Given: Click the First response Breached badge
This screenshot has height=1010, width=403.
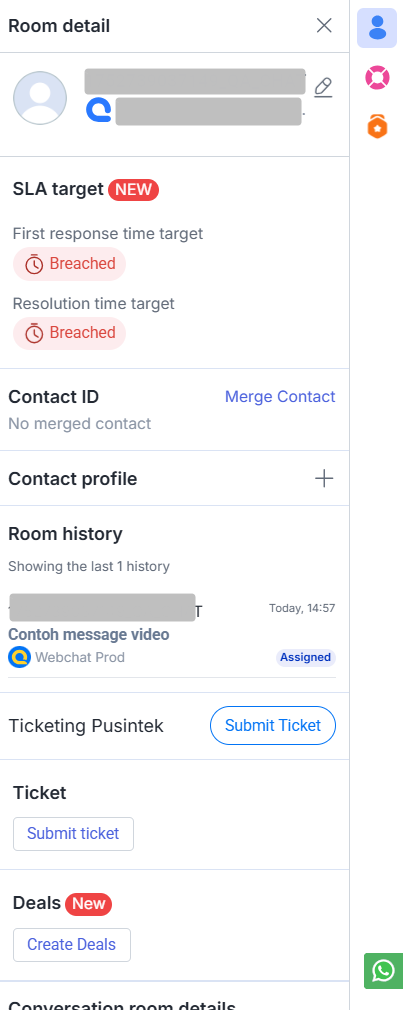Looking at the screenshot, I should coord(70,264).
